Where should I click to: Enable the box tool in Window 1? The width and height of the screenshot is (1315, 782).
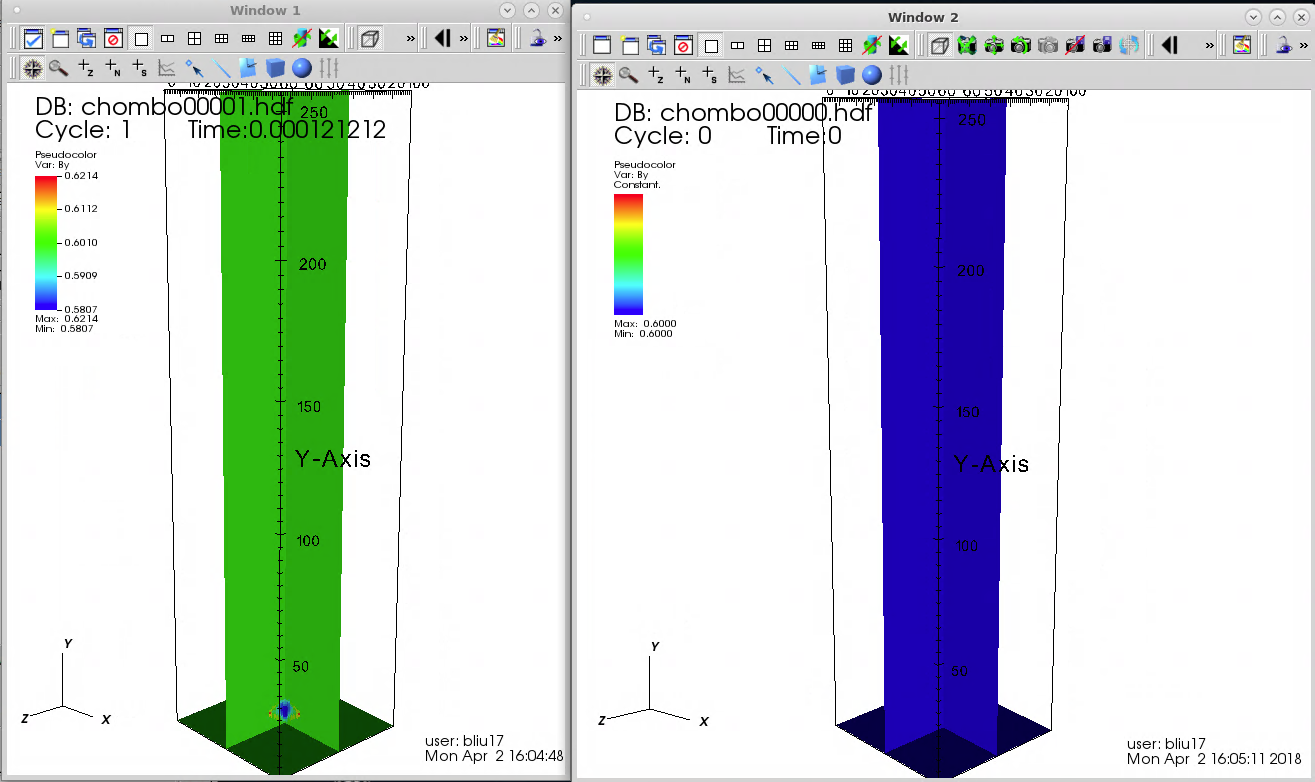pos(275,68)
